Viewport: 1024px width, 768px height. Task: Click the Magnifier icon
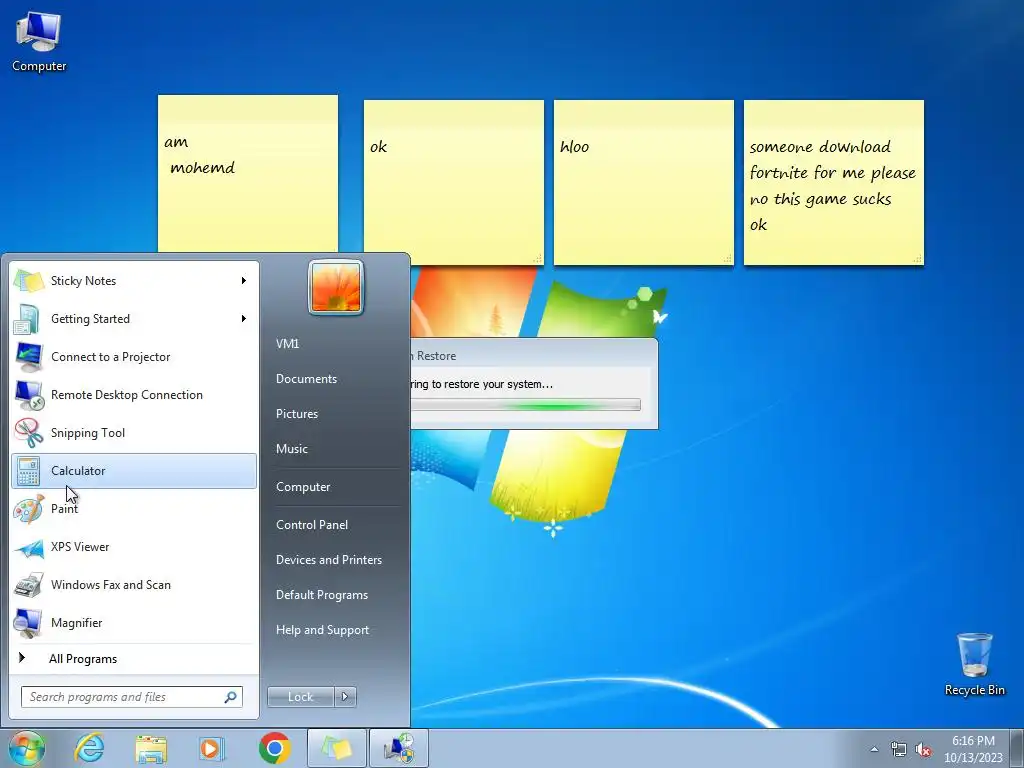(x=28, y=623)
